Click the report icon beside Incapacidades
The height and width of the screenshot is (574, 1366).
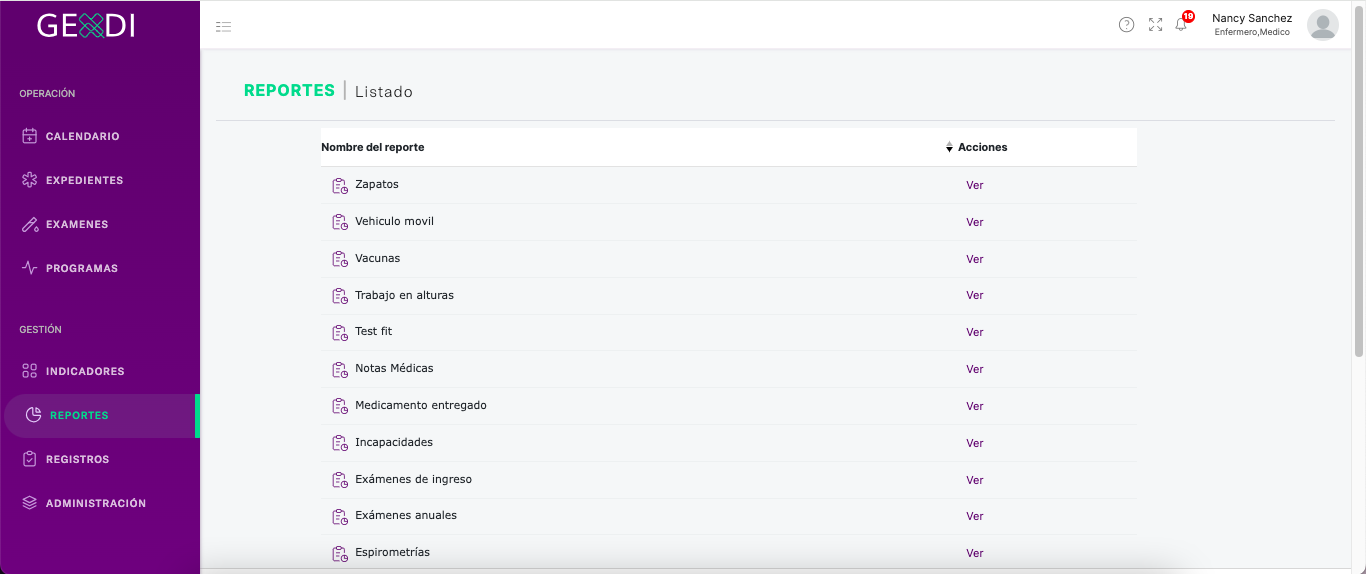[340, 443]
